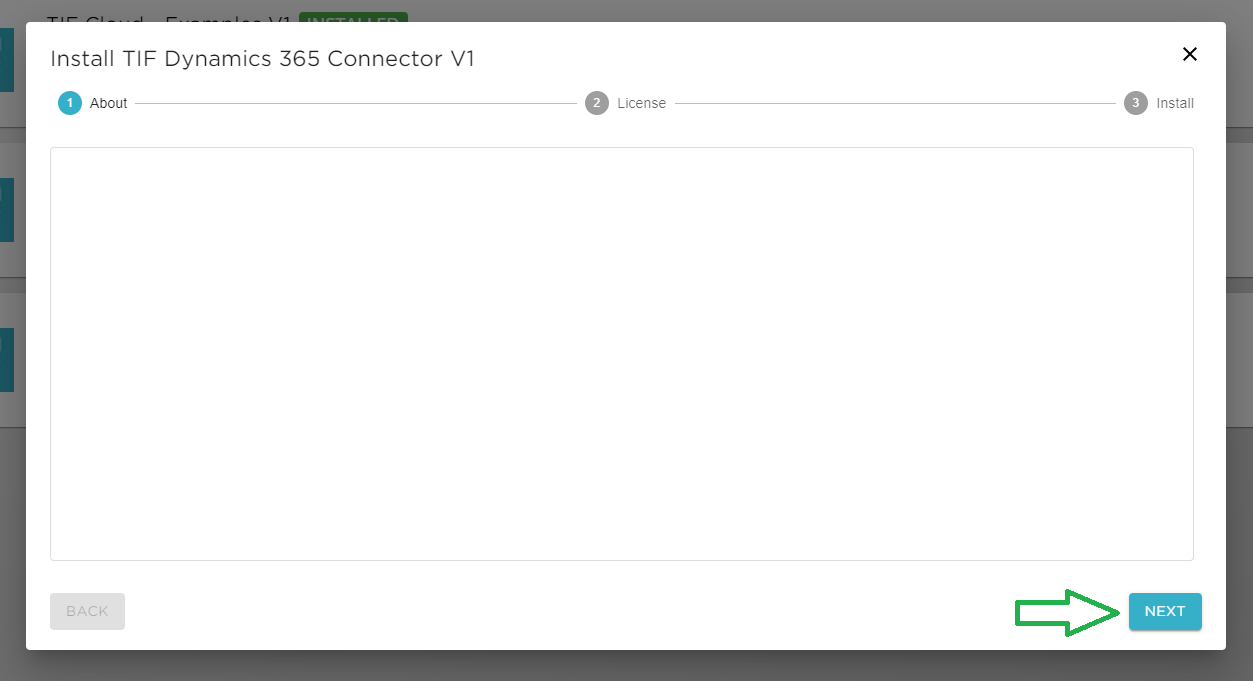This screenshot has width=1253, height=681.
Task: Go to the License step label
Action: coord(641,103)
